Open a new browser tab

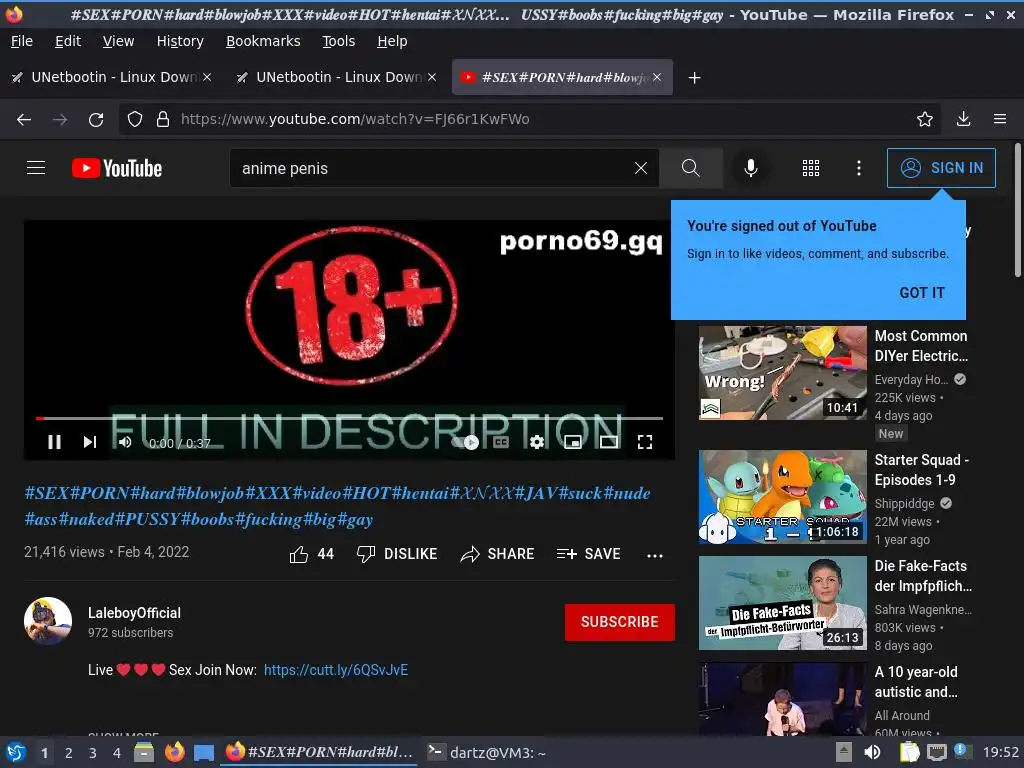pos(694,78)
